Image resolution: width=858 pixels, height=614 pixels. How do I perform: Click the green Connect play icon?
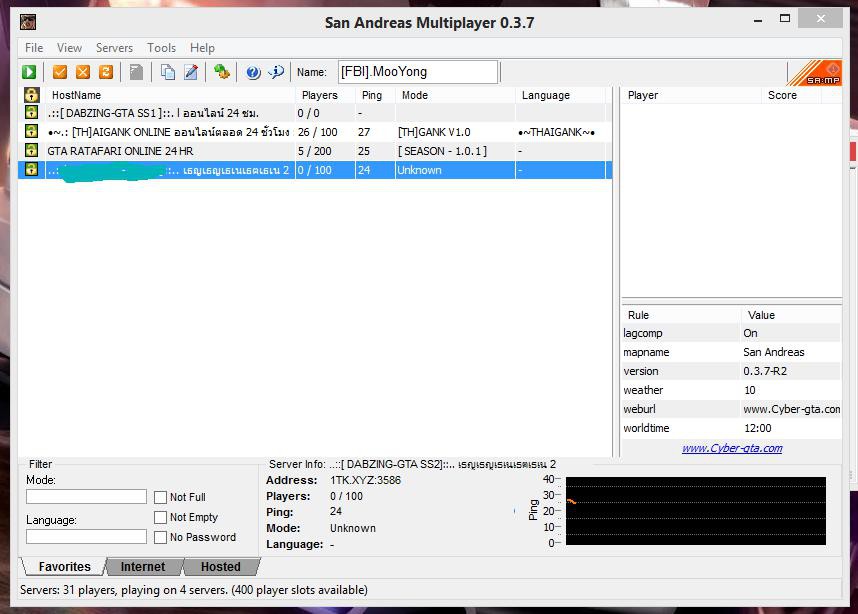click(29, 72)
